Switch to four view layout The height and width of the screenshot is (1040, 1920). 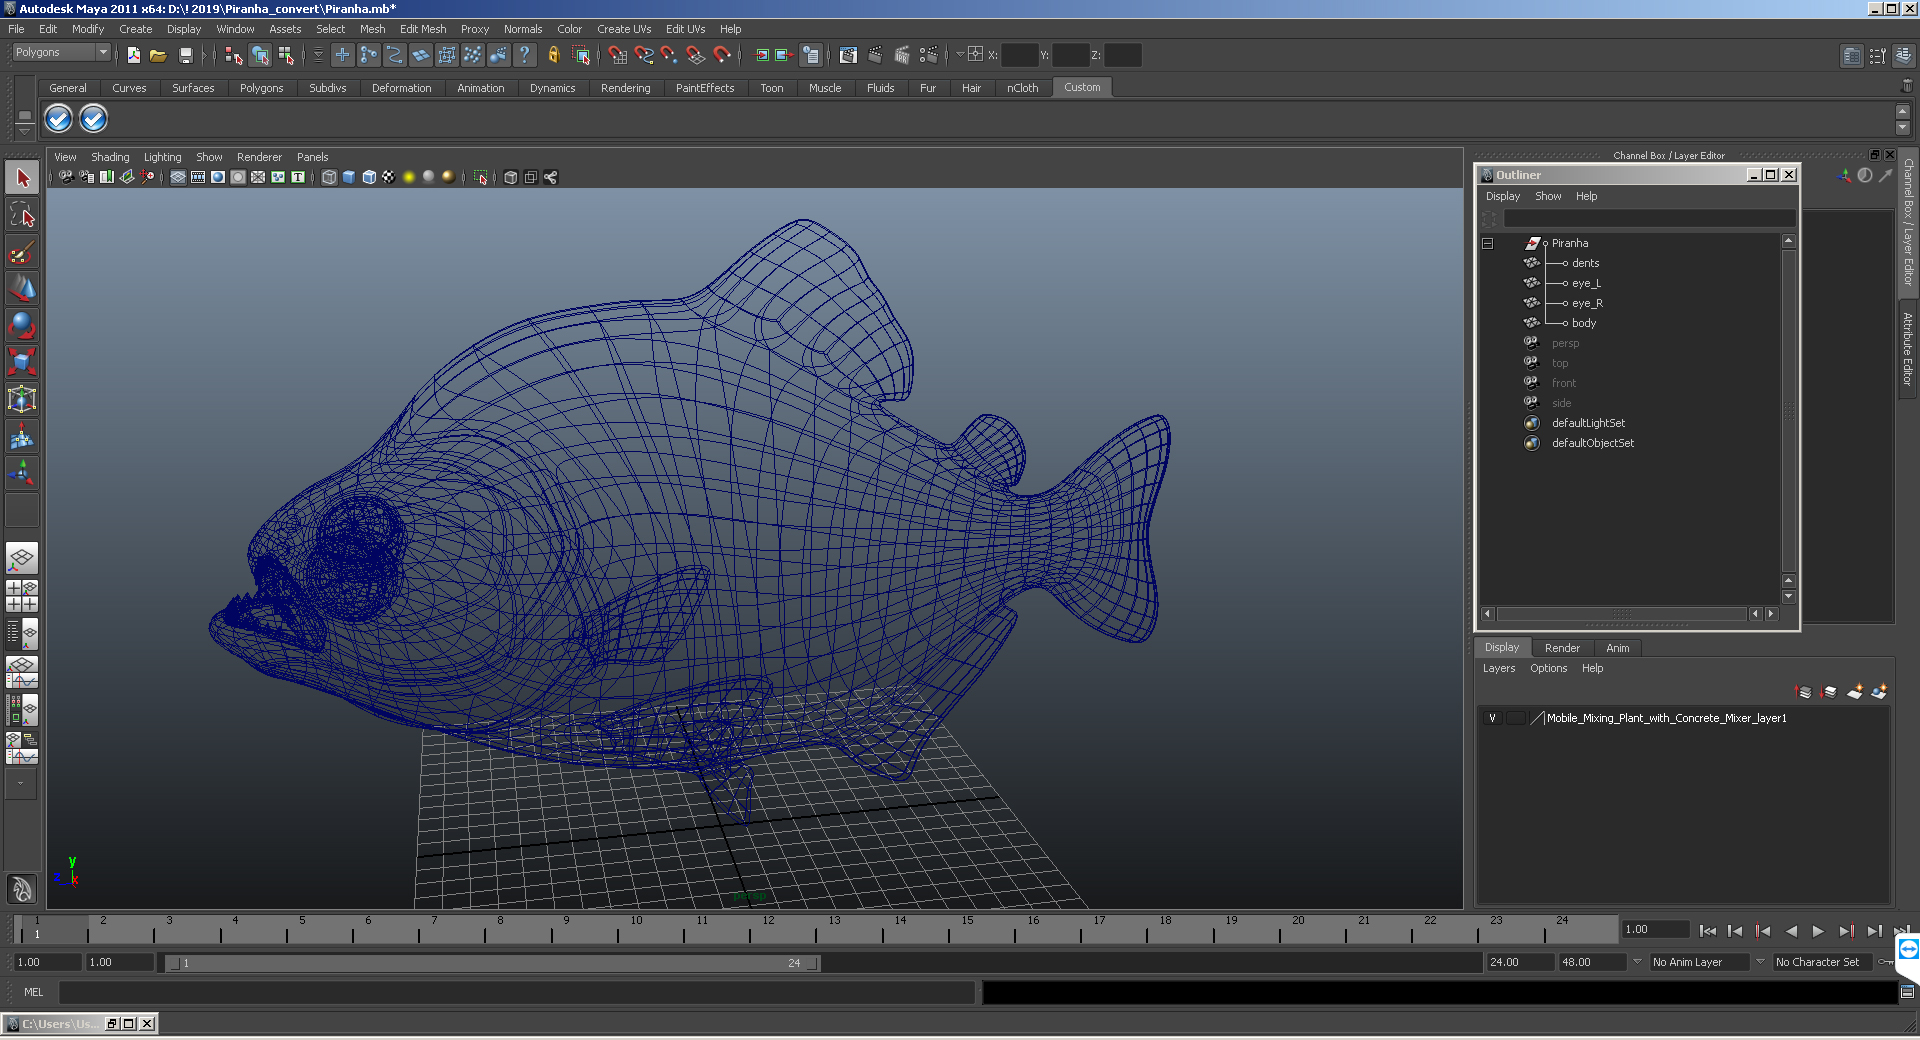coord(22,596)
